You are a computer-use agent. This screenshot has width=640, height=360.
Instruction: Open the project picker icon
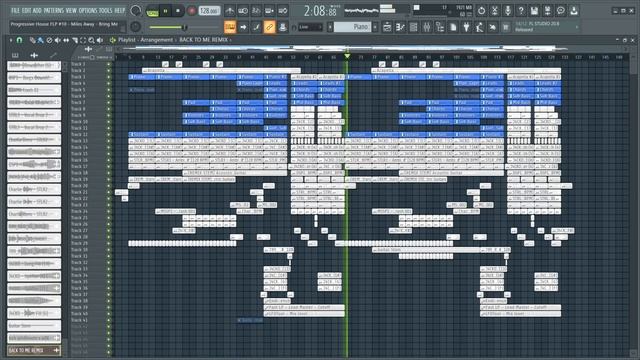453,27
